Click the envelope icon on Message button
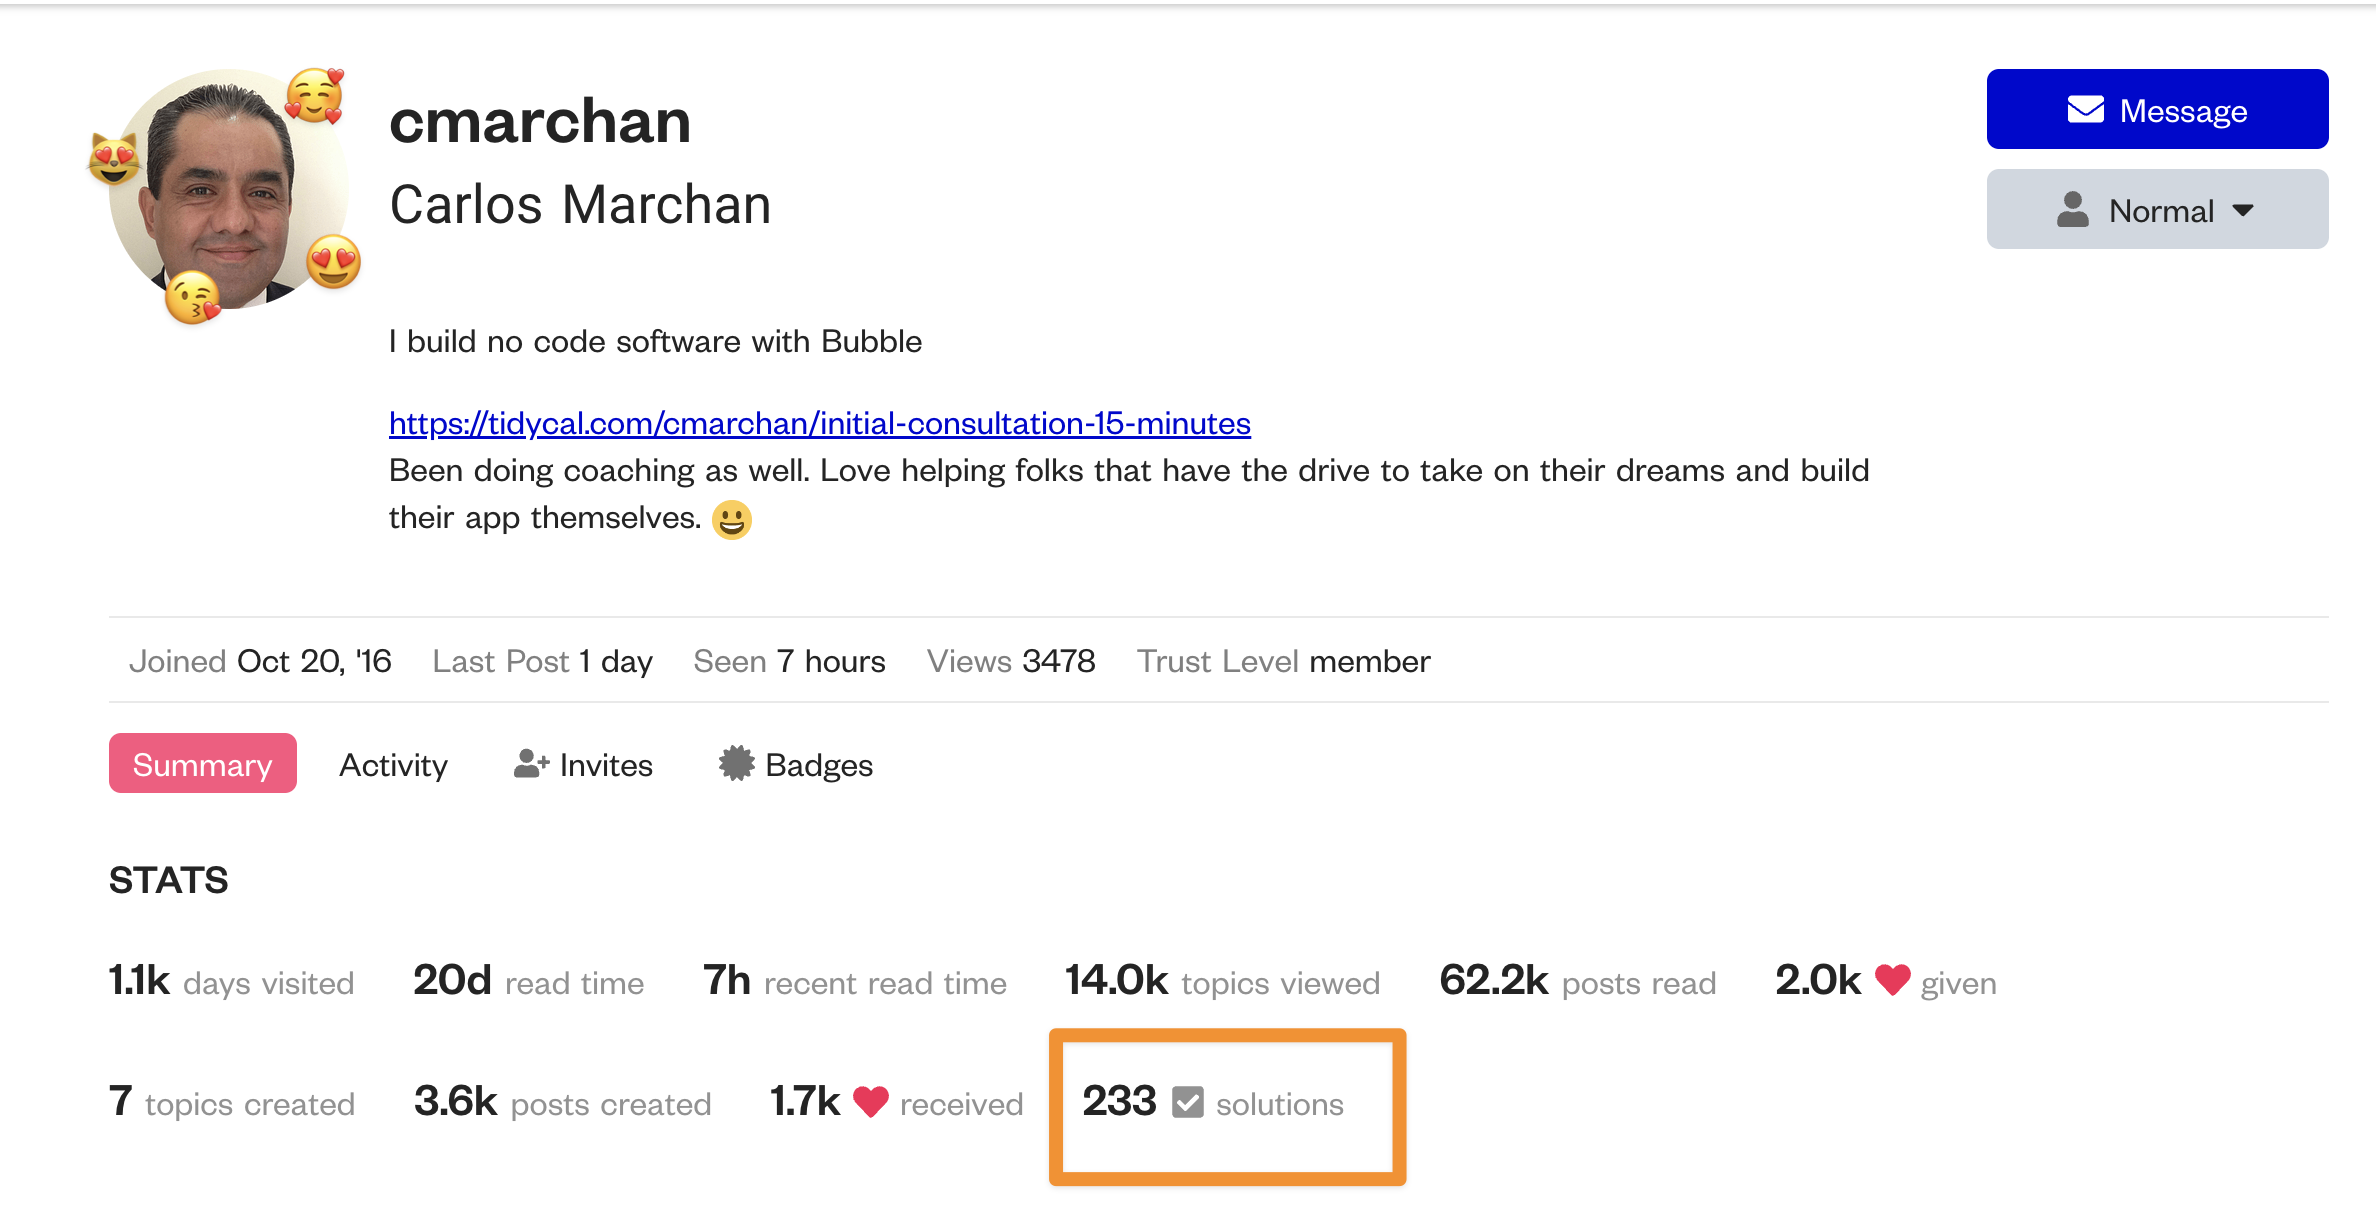Screen dimensions: 2376x1224 2085,110
